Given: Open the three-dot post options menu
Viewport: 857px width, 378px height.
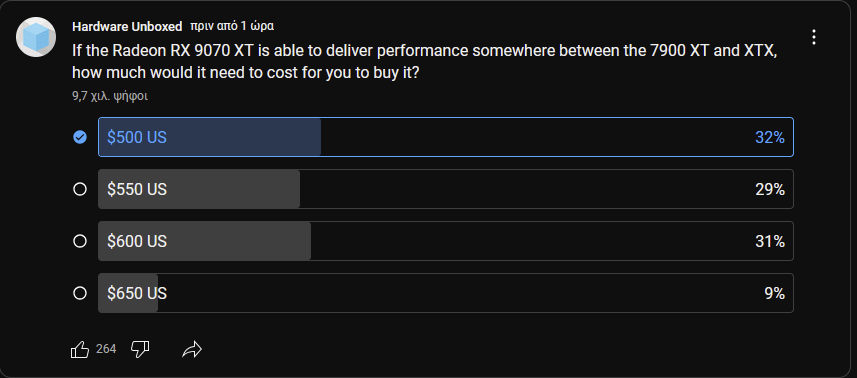Looking at the screenshot, I should (x=814, y=37).
